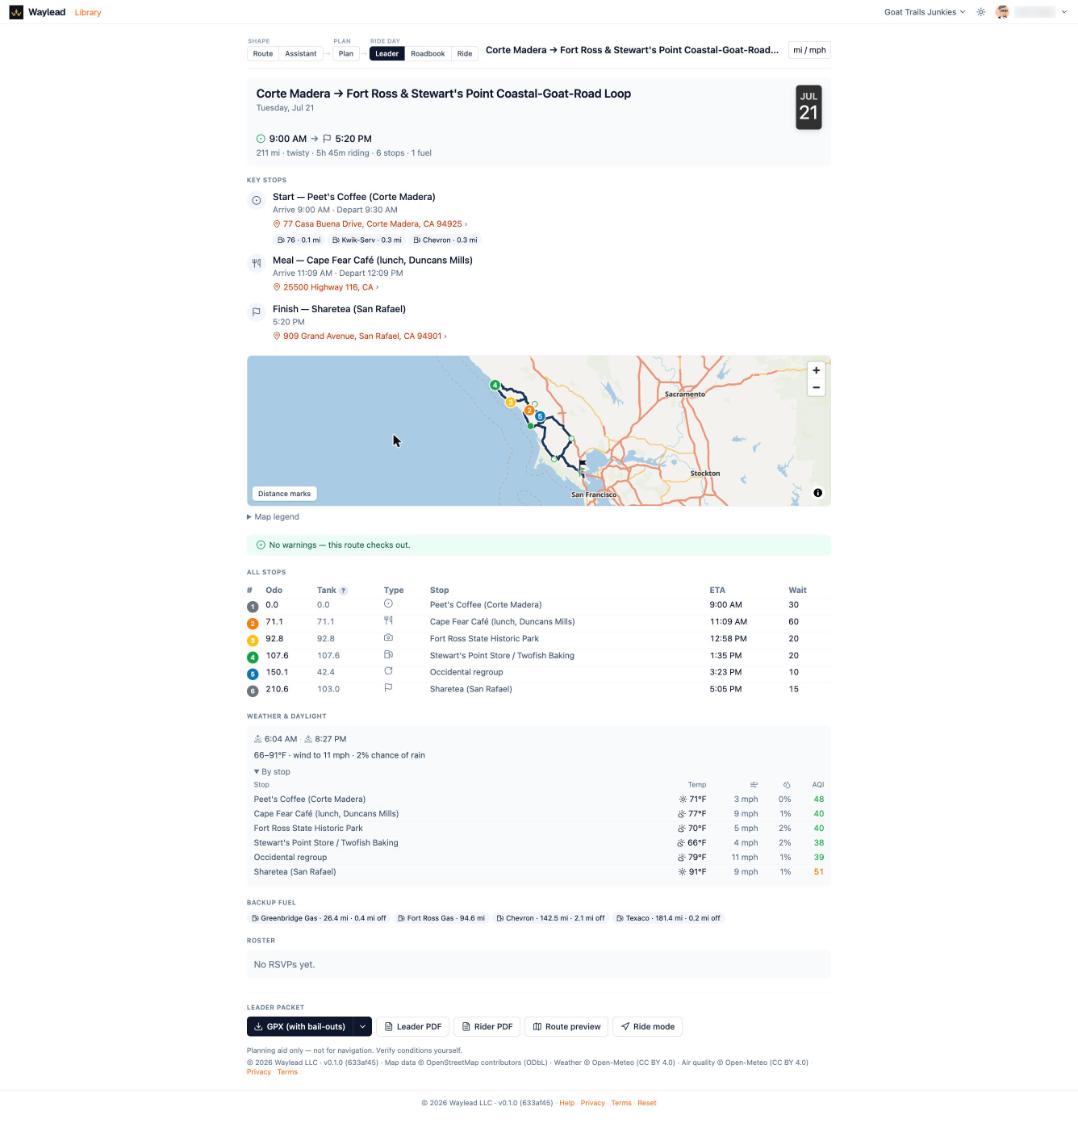Click the map zoom out minus button
Screen dimensions: 1078x1140
tap(816, 388)
